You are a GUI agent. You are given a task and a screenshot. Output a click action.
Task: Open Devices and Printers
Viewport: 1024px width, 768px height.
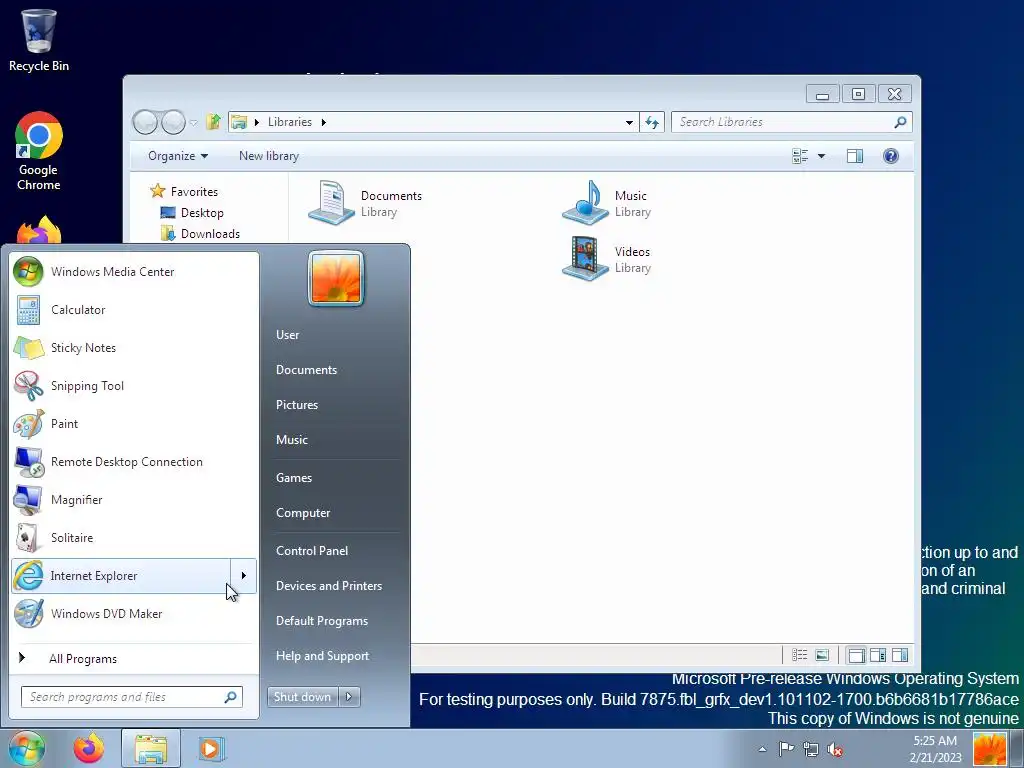pyautogui.click(x=328, y=586)
